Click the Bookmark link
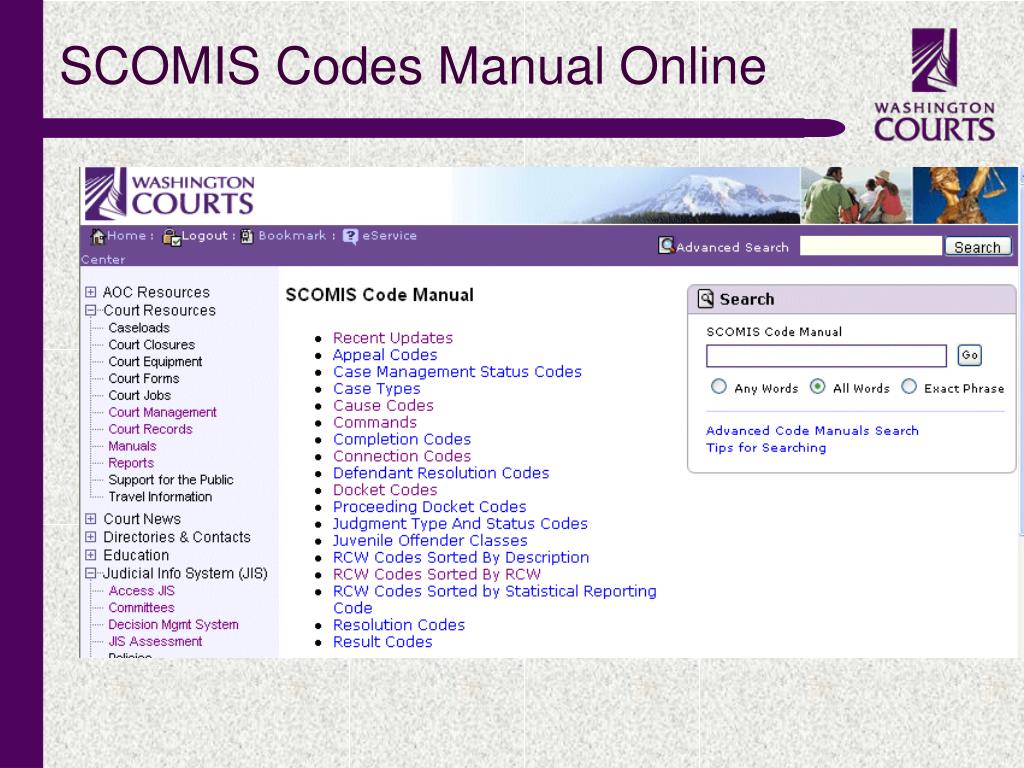1024x768 pixels. point(292,236)
